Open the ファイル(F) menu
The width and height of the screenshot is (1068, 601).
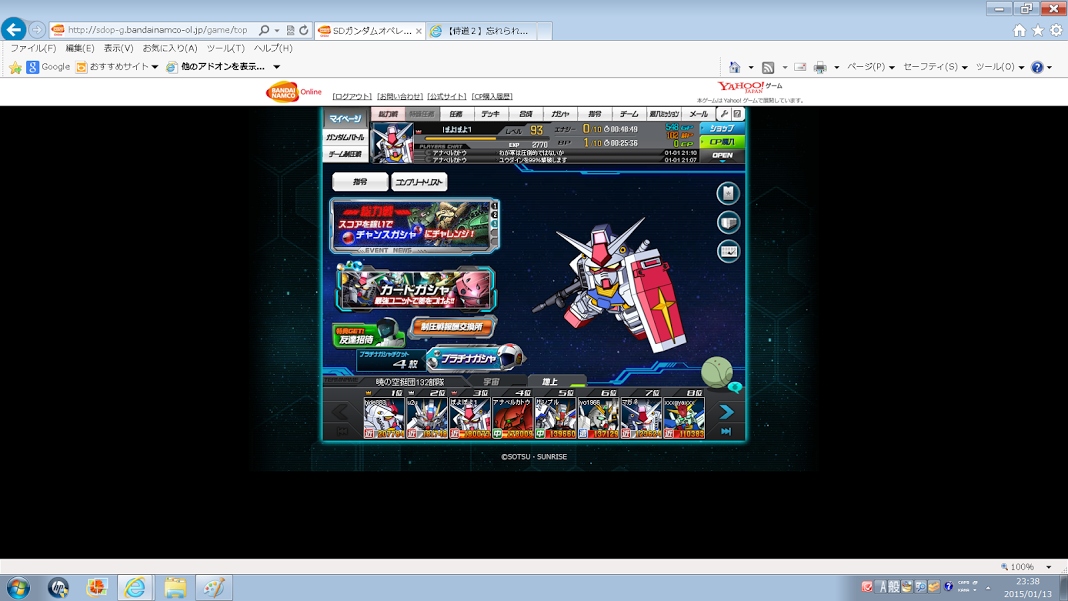click(33, 48)
